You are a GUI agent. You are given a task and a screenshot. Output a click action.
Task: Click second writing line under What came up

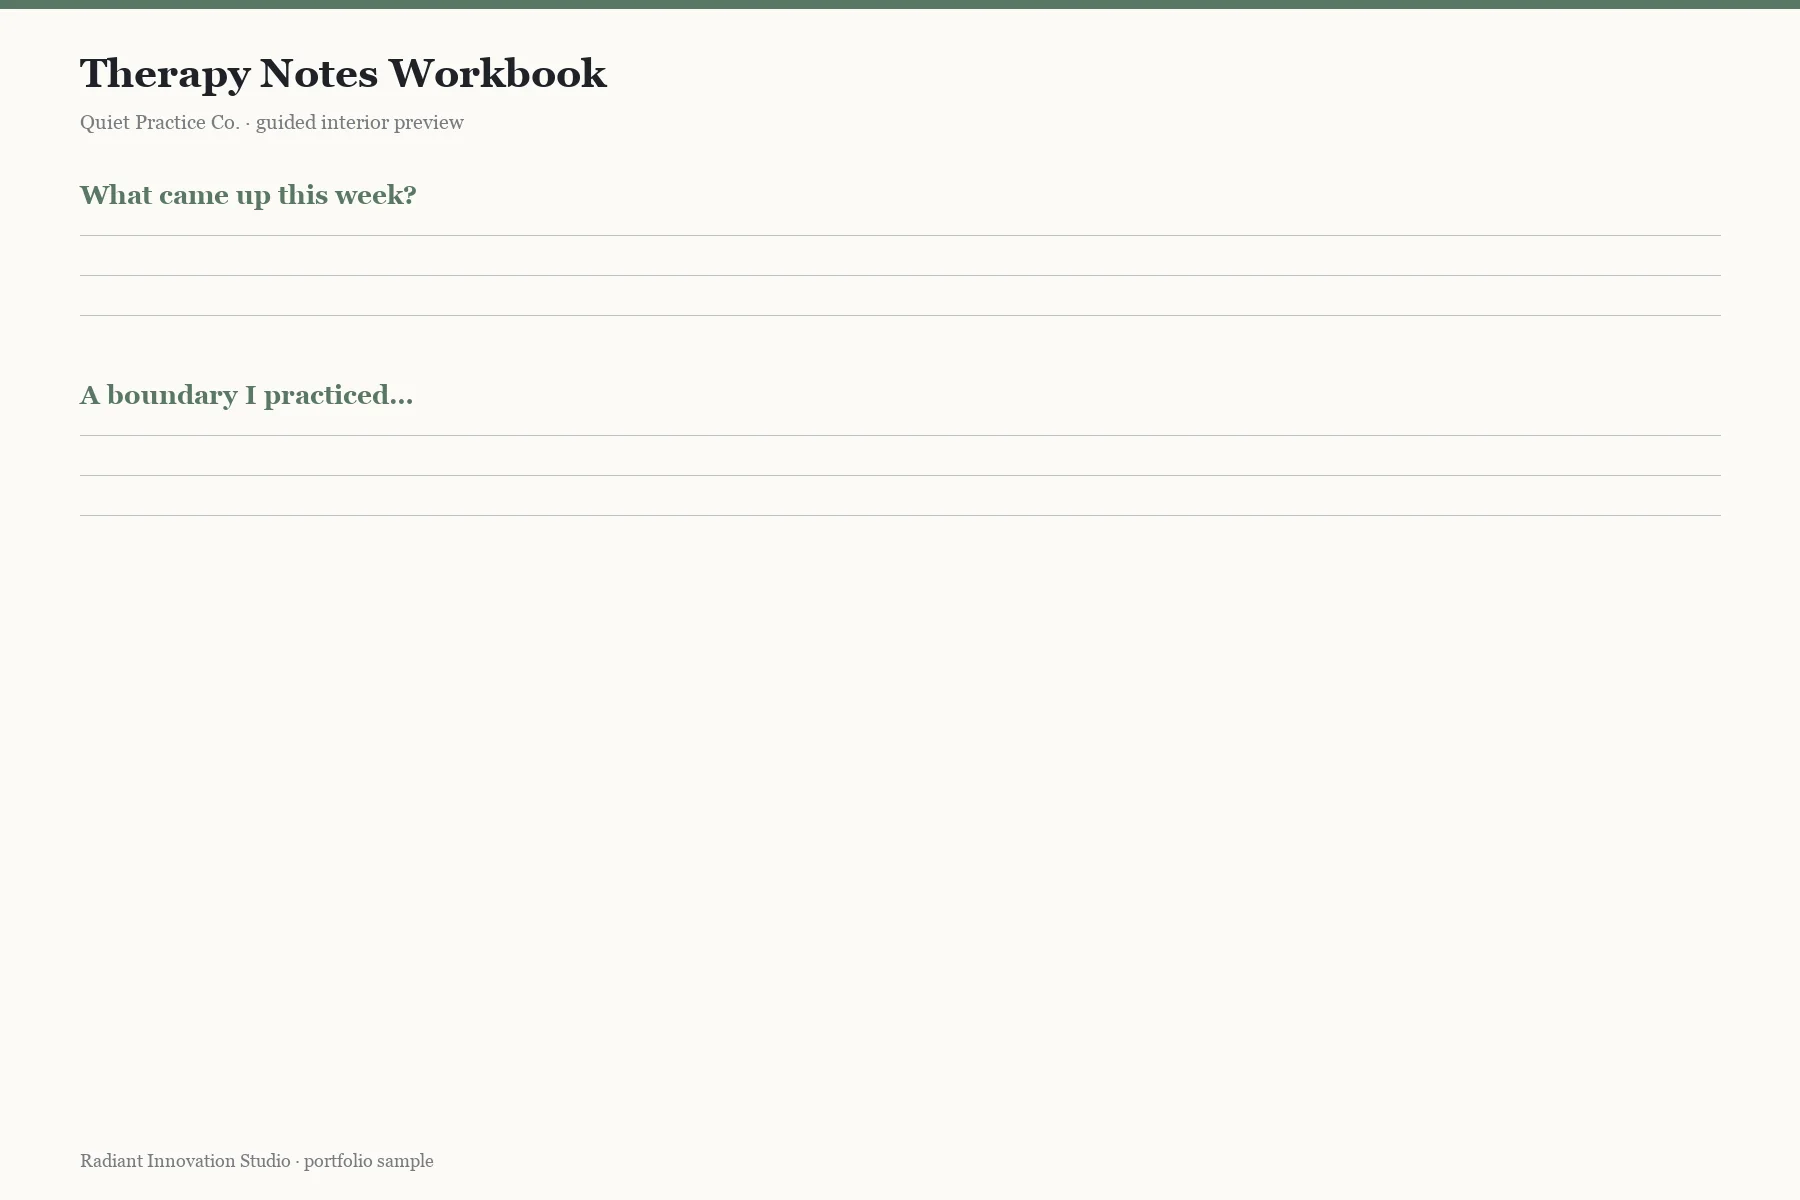click(900, 275)
